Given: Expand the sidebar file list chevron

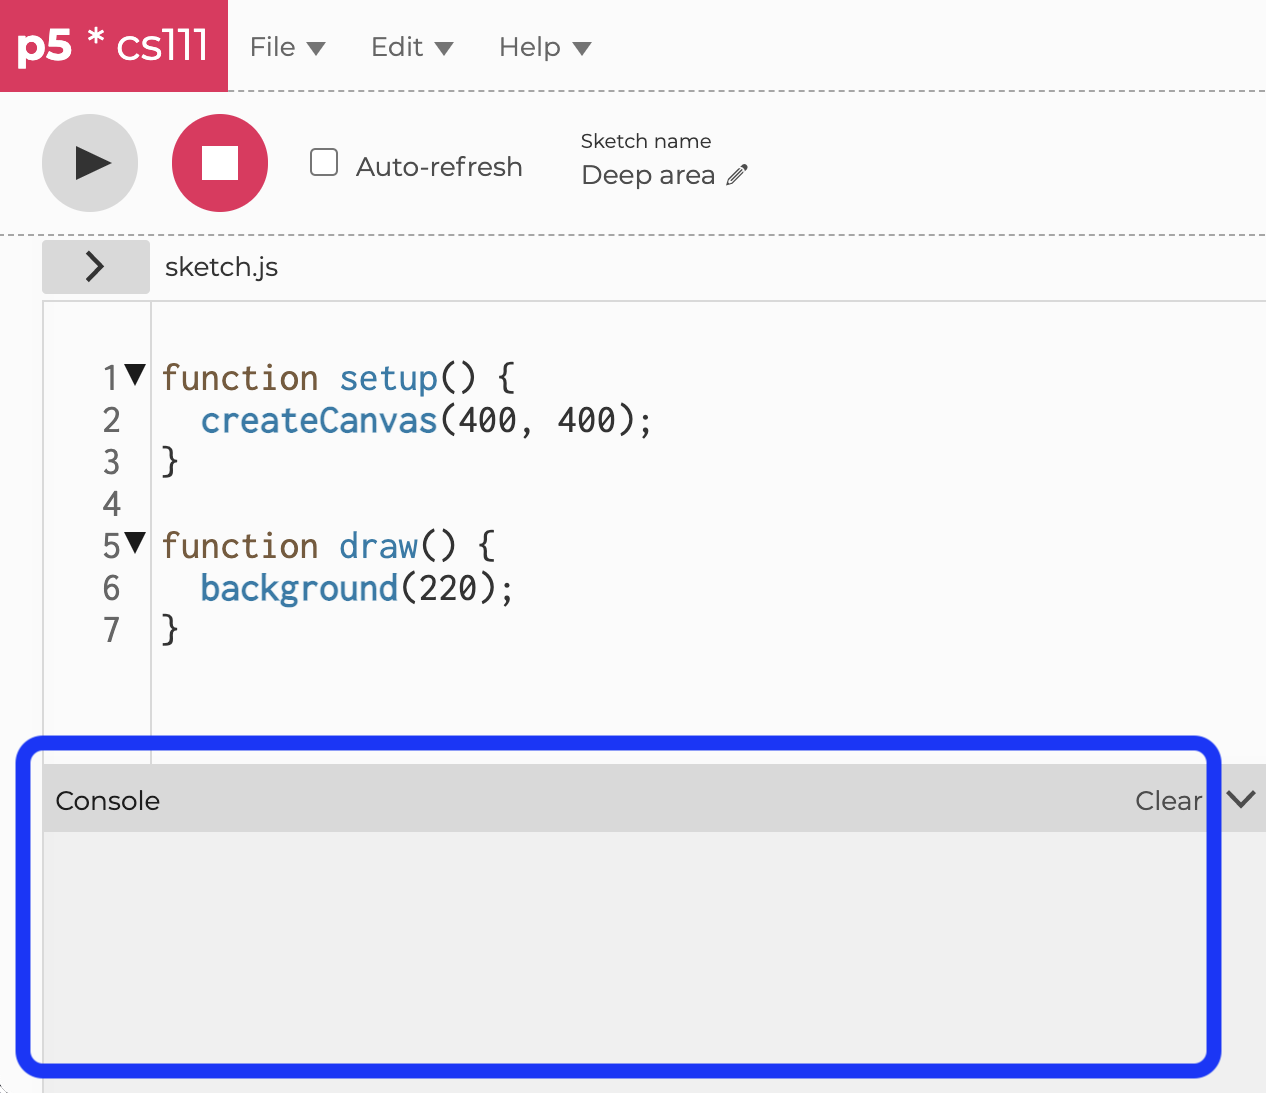Looking at the screenshot, I should [x=95, y=267].
